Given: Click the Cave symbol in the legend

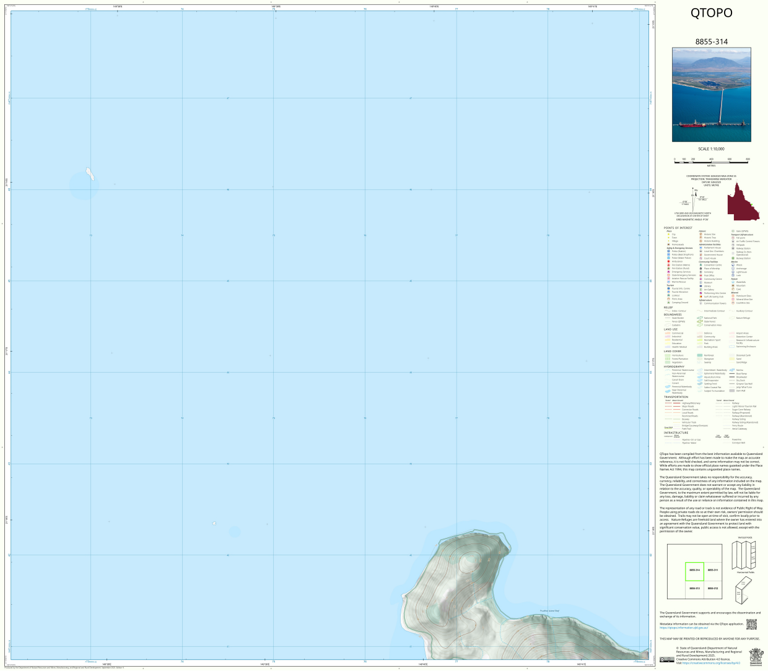Looking at the screenshot, I should (733, 289).
